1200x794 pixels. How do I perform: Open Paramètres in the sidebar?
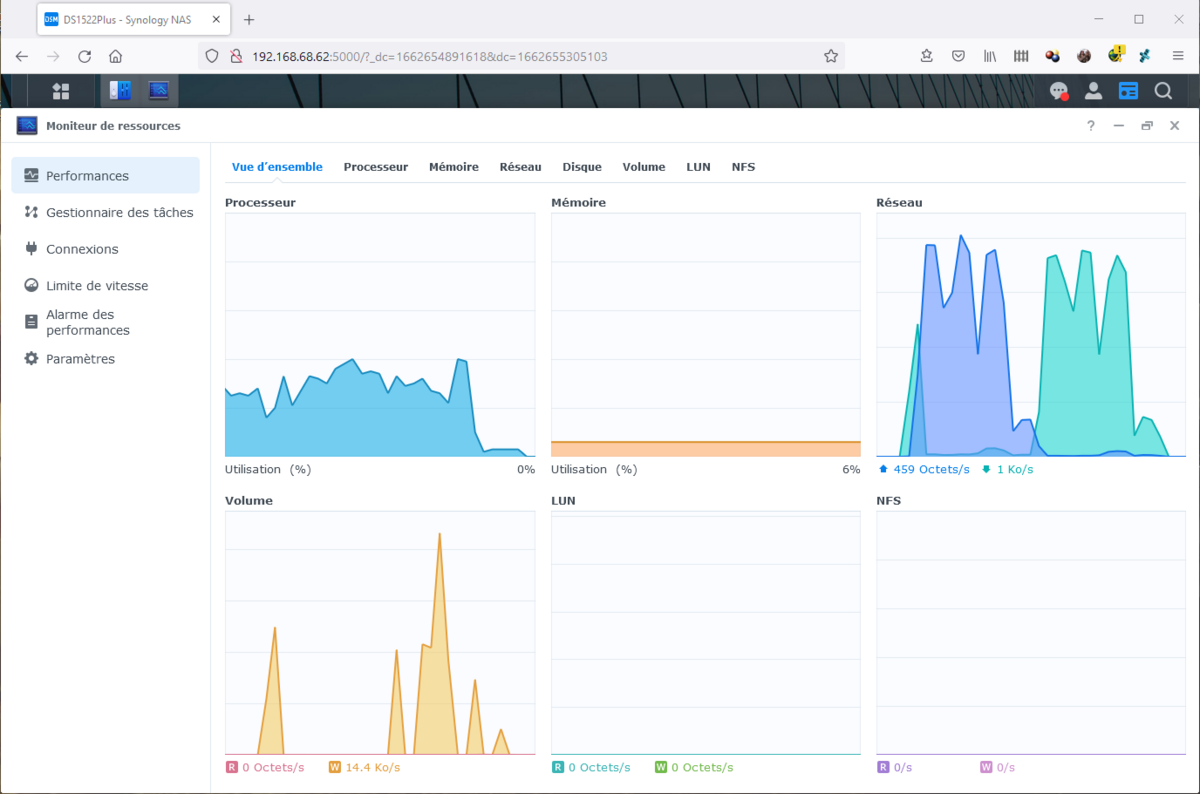pyautogui.click(x=105, y=358)
